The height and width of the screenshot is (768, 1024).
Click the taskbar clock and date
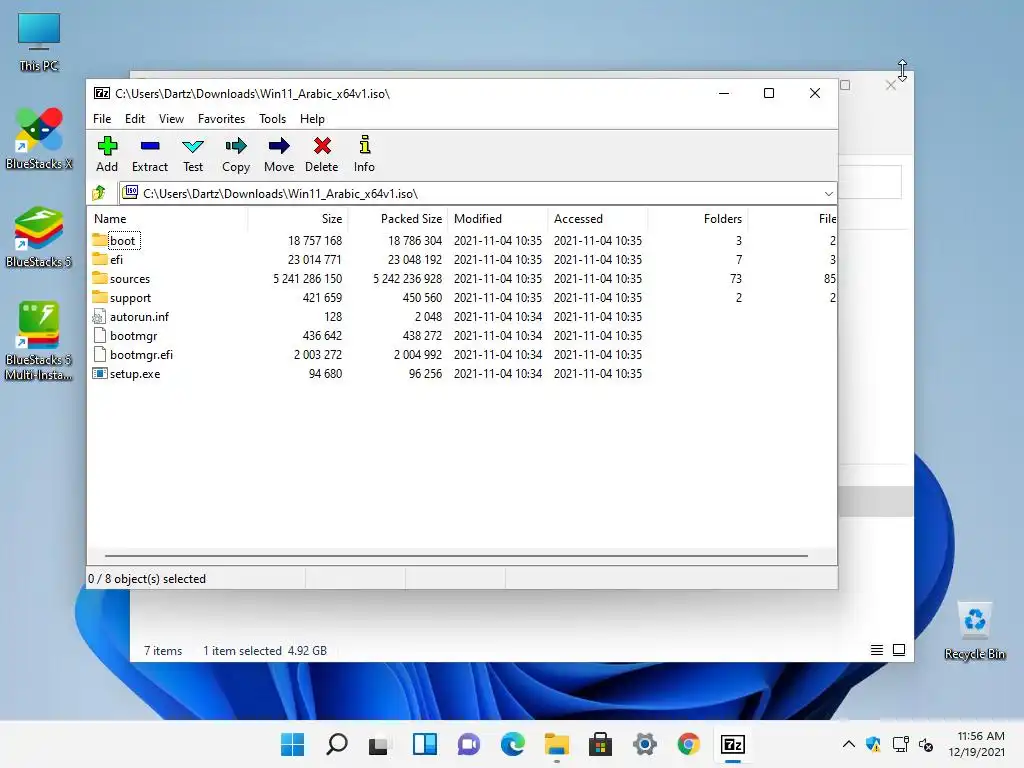(x=977, y=744)
